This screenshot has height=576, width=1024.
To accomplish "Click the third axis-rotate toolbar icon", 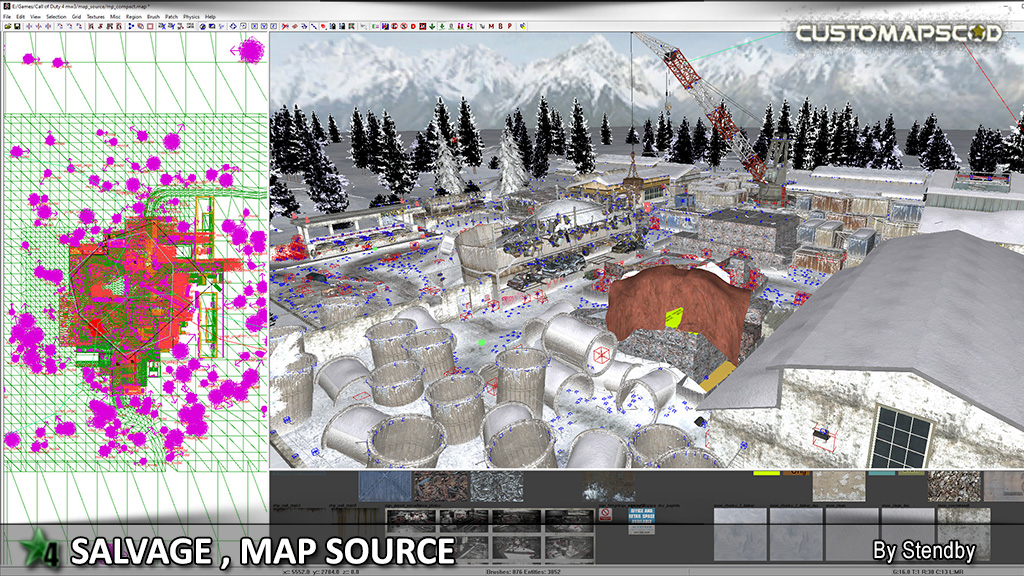I will 79,26.
